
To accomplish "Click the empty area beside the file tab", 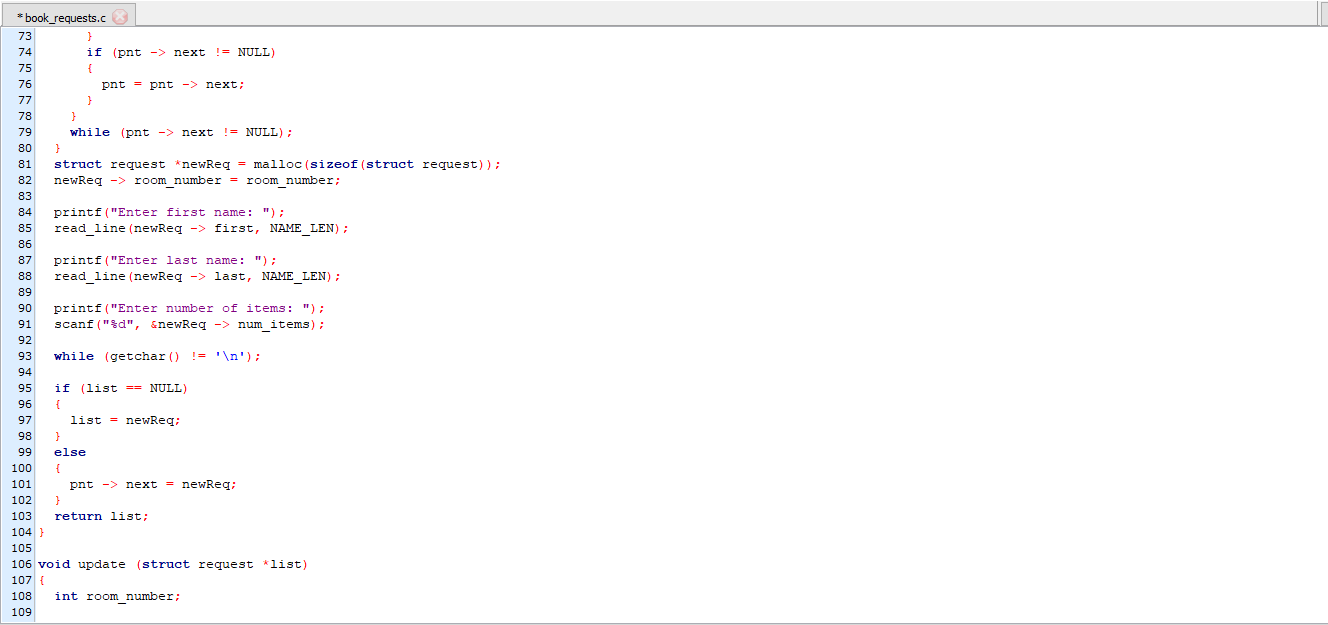I will (x=600, y=16).
